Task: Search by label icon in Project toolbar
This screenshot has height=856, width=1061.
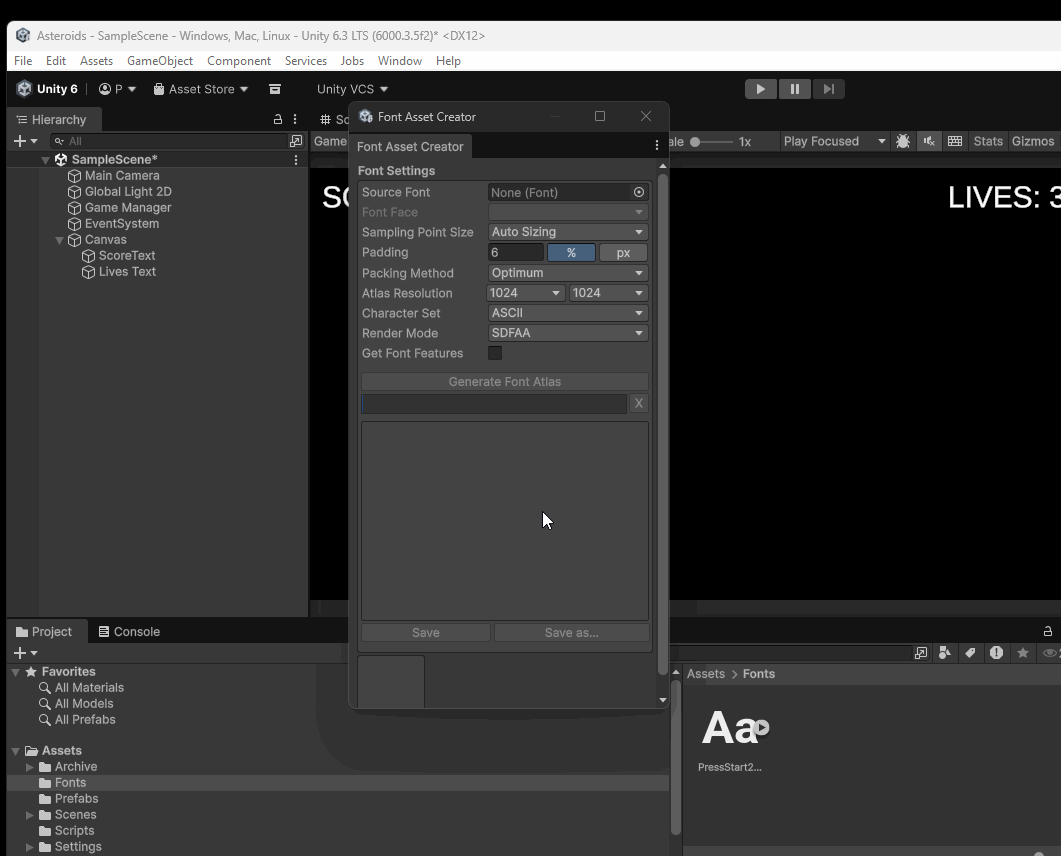Action: [x=970, y=653]
